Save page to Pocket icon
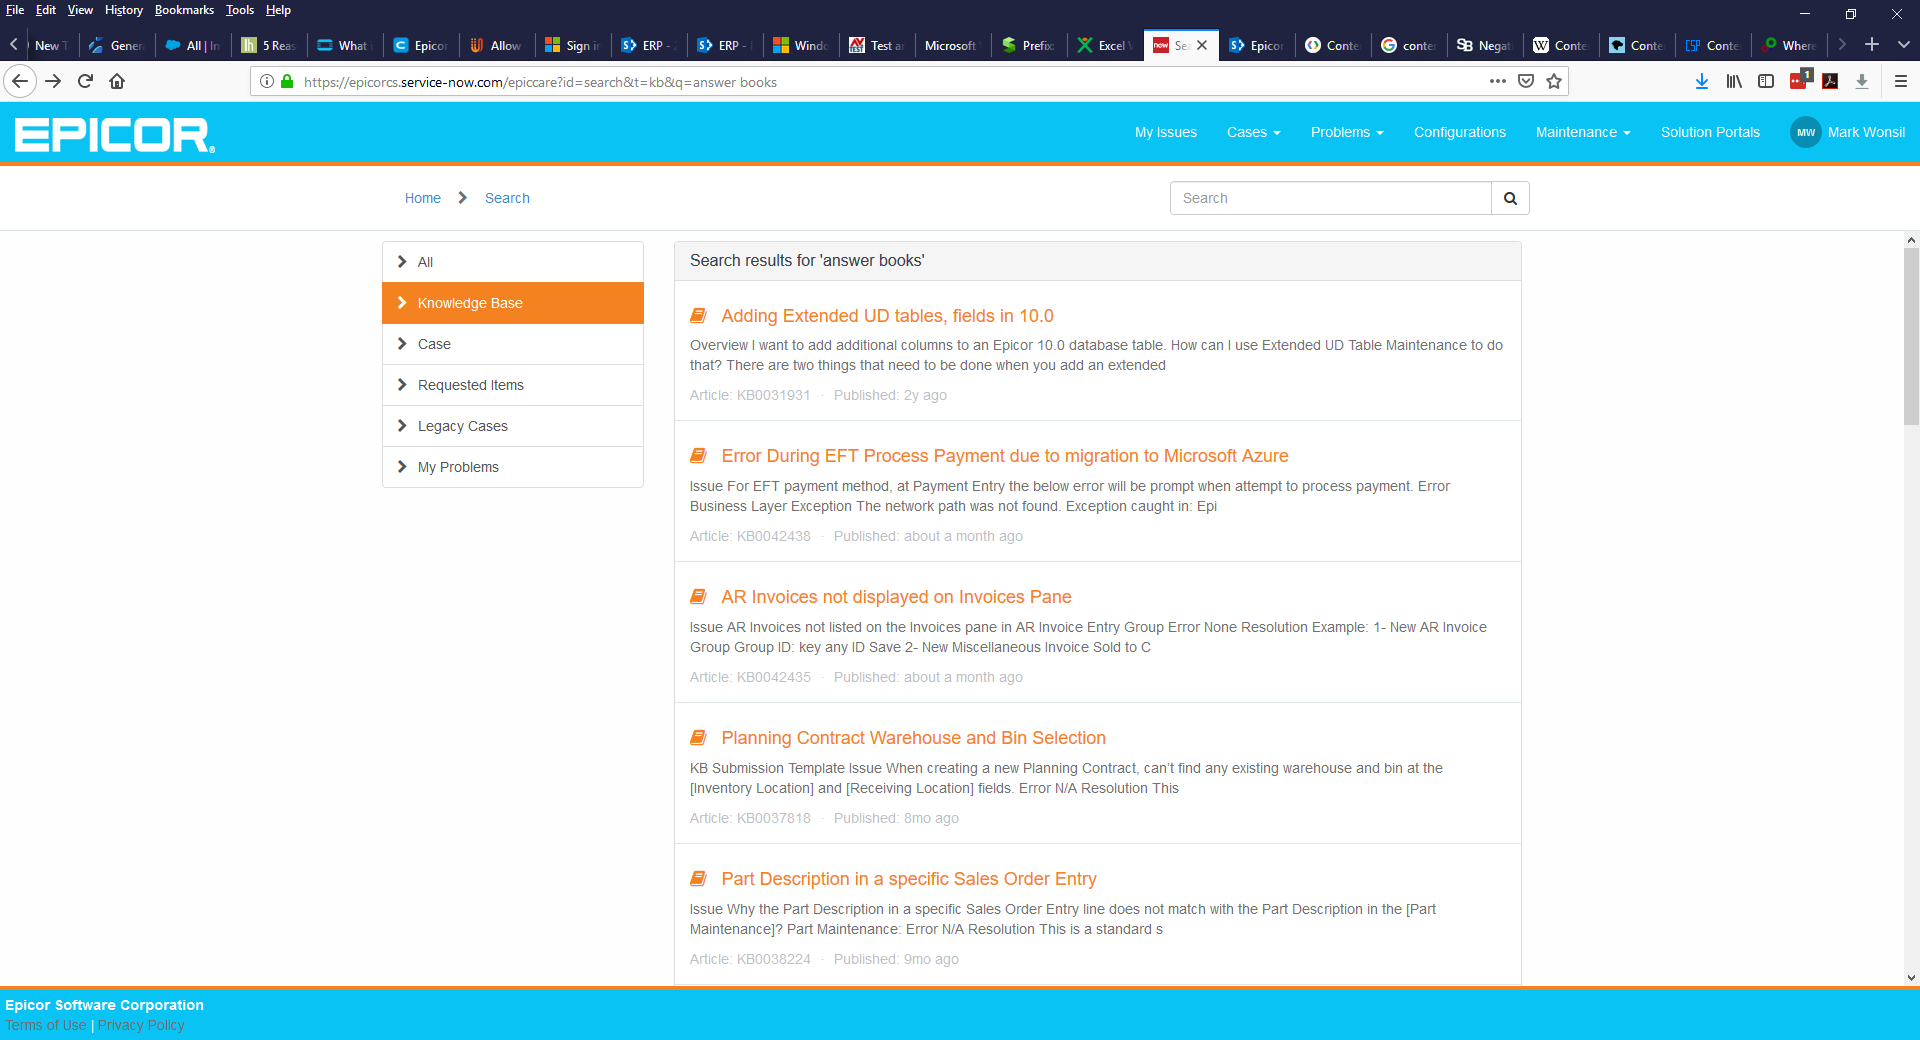This screenshot has width=1920, height=1040. pos(1526,81)
